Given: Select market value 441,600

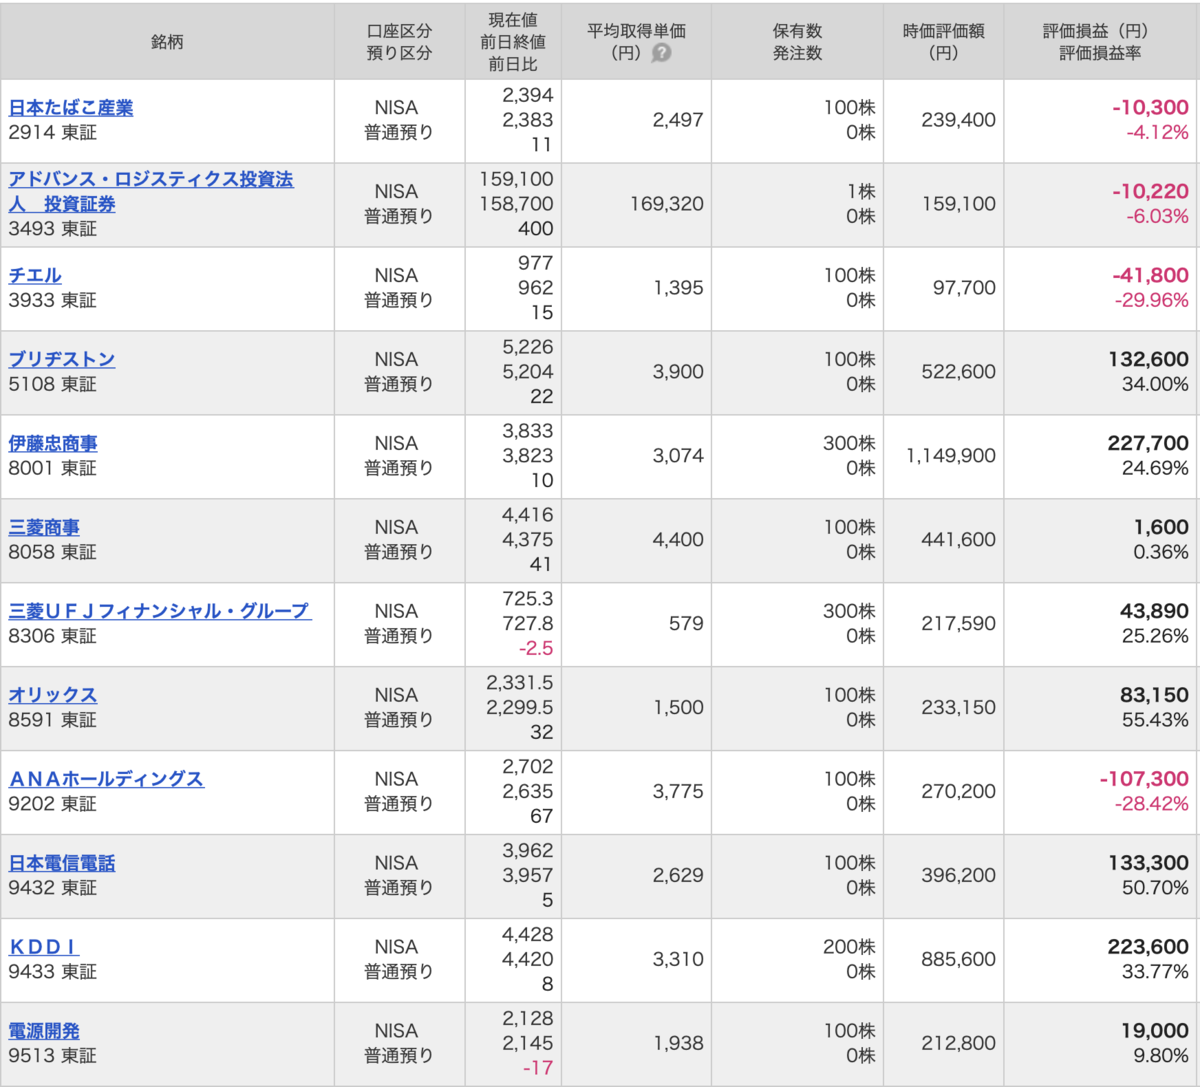Looking at the screenshot, I should tap(958, 540).
